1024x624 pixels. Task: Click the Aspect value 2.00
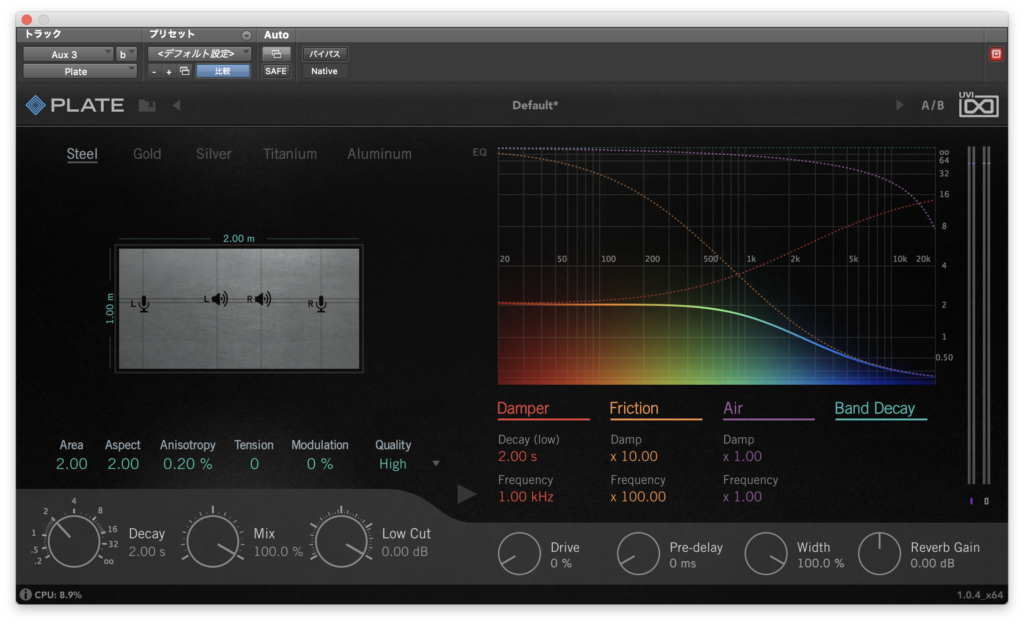pyautogui.click(x=123, y=464)
